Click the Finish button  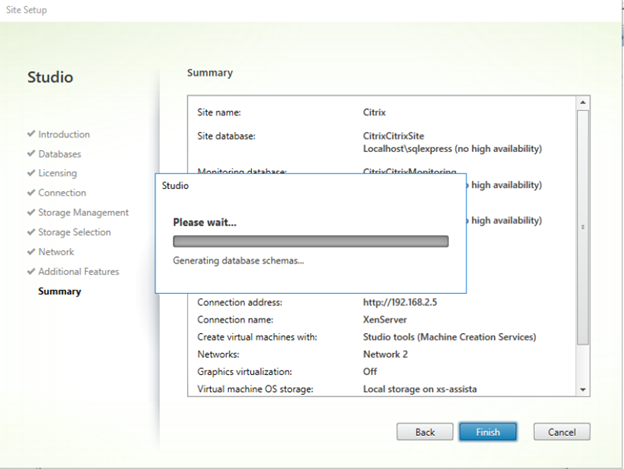487,432
